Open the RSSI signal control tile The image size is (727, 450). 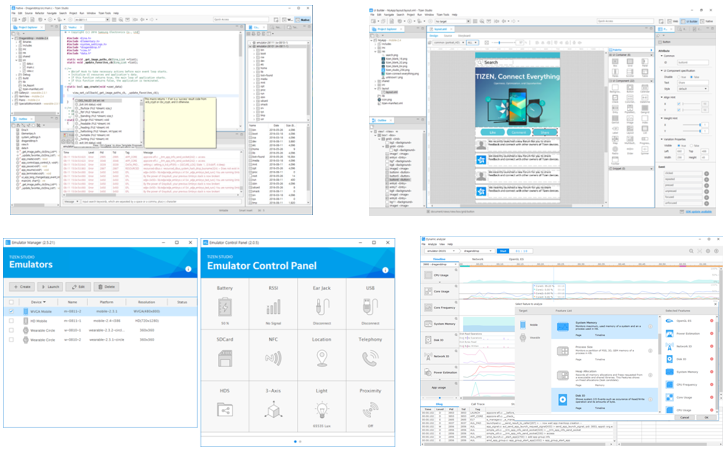coord(273,306)
